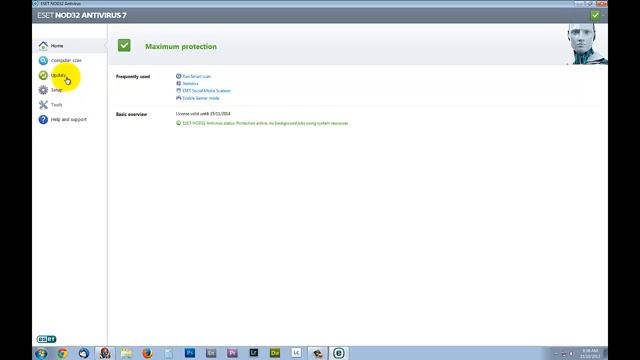
Task: Click the large green Maximum protection checkmark
Action: click(x=124, y=45)
